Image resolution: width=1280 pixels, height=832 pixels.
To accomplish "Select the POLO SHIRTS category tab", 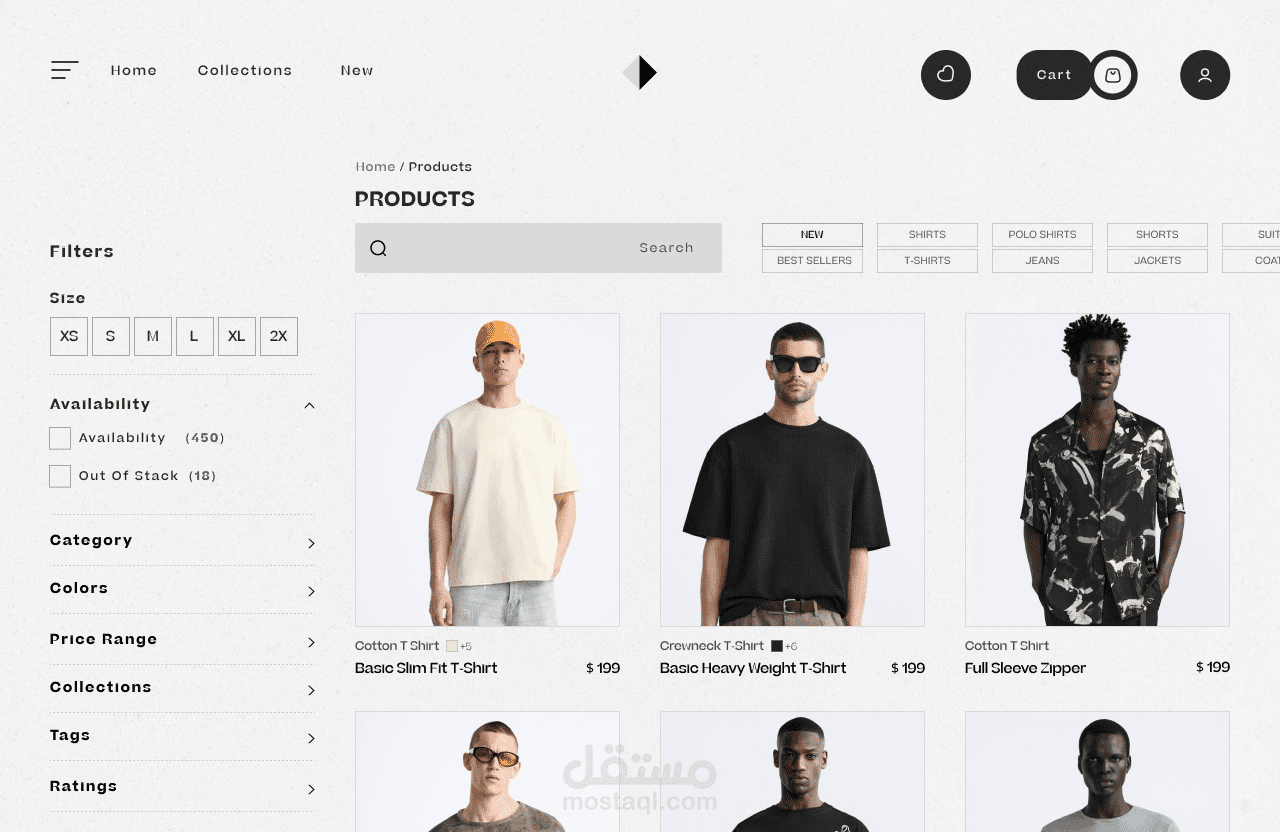I will pos(1042,235).
